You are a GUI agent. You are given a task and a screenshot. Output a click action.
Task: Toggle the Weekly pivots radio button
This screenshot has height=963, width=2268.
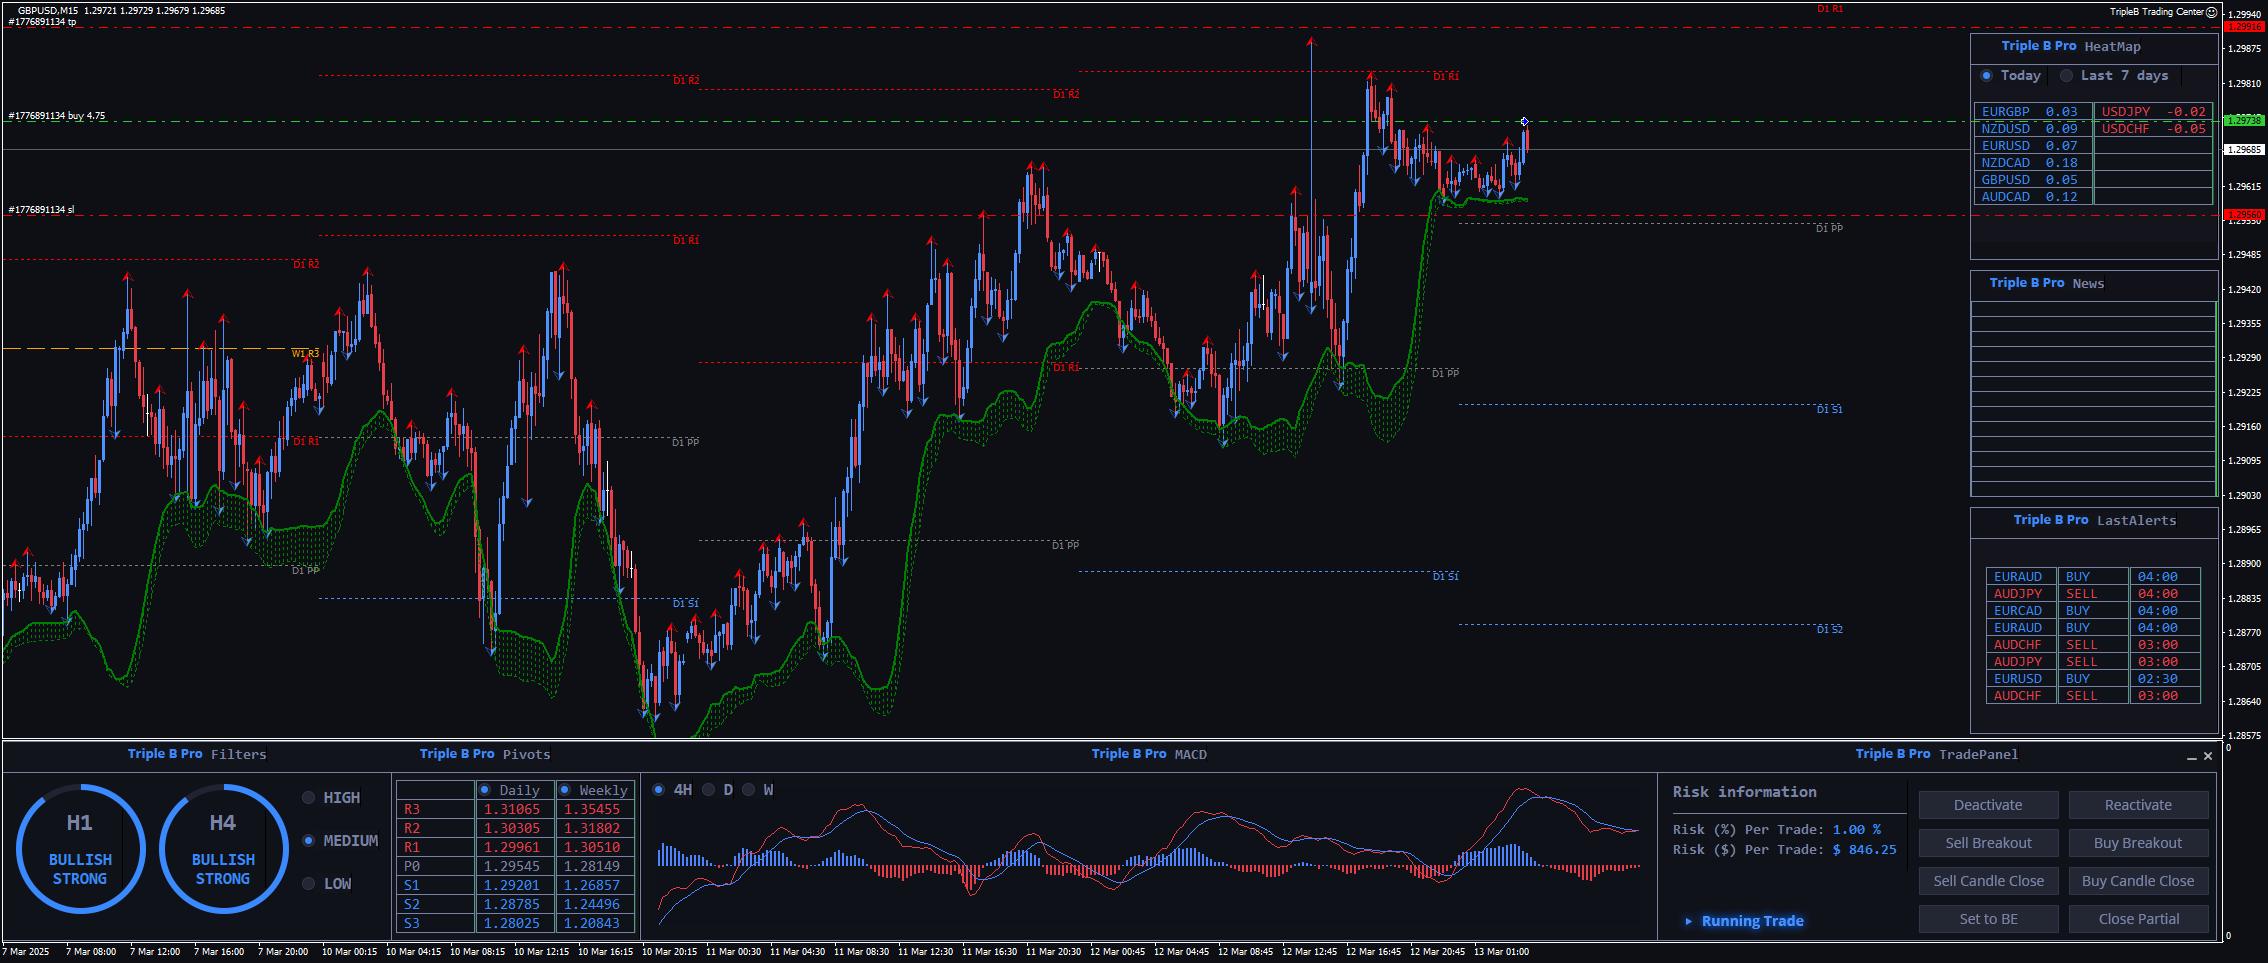[x=565, y=790]
